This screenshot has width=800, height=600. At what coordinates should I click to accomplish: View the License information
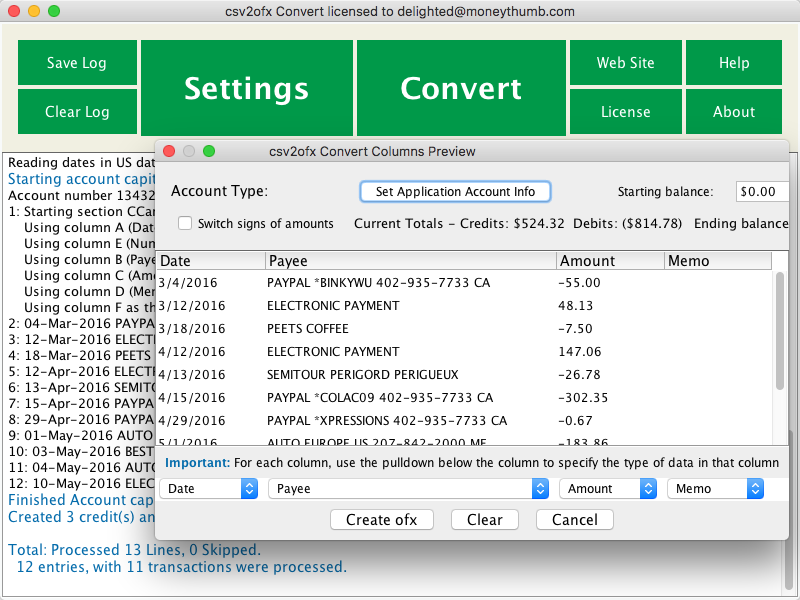pos(625,112)
